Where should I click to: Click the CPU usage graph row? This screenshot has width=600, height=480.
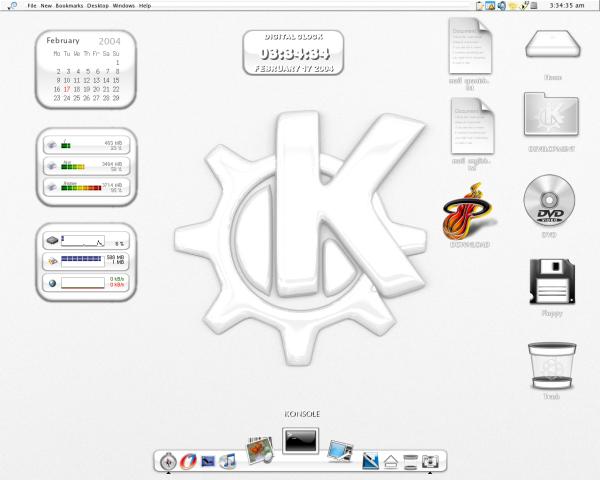[x=86, y=240]
